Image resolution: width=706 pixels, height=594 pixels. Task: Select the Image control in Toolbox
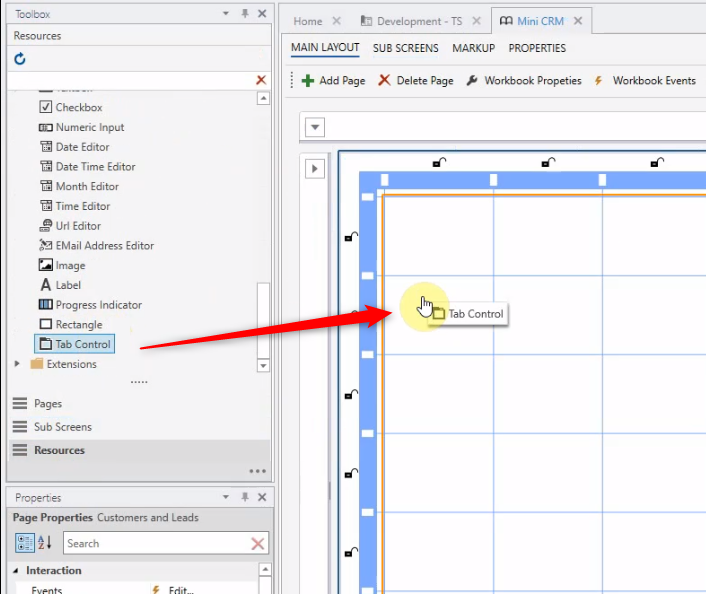tap(70, 266)
